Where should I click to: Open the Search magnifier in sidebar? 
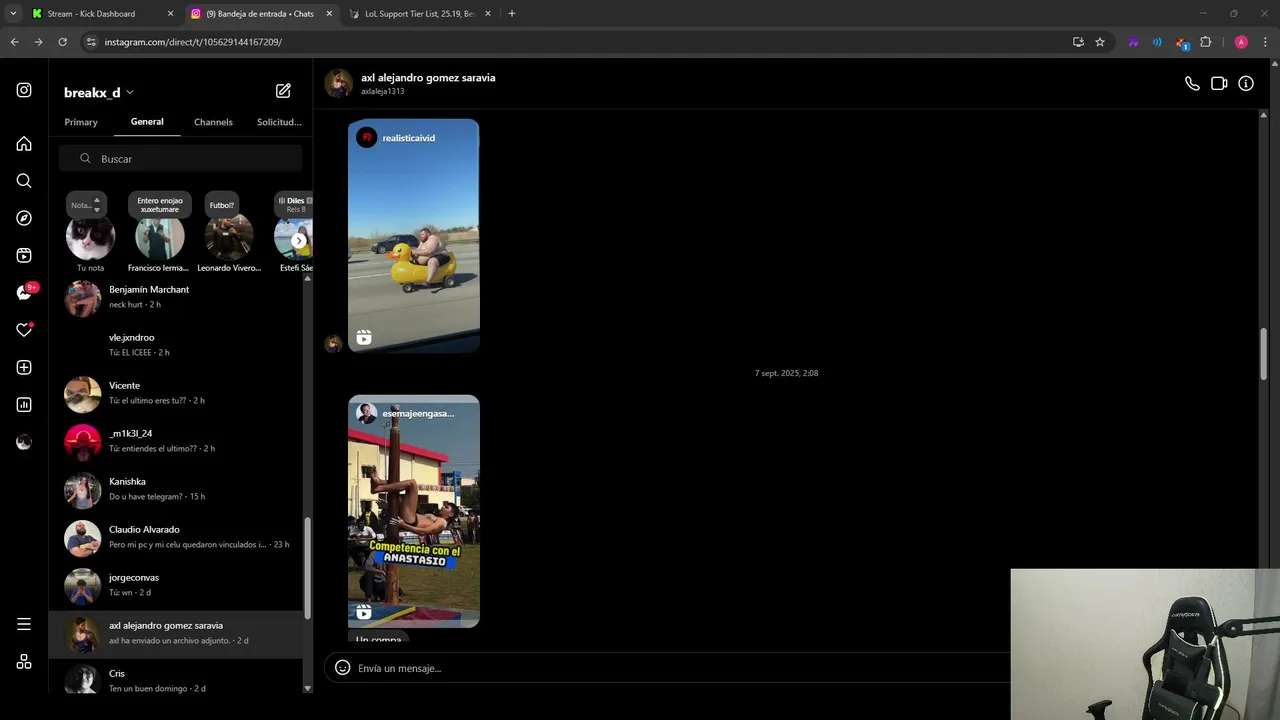[x=24, y=181]
